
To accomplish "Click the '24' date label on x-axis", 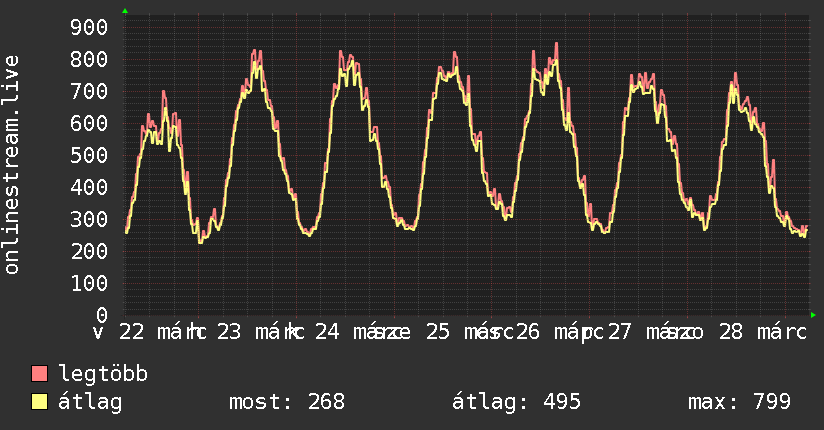I will [327, 332].
